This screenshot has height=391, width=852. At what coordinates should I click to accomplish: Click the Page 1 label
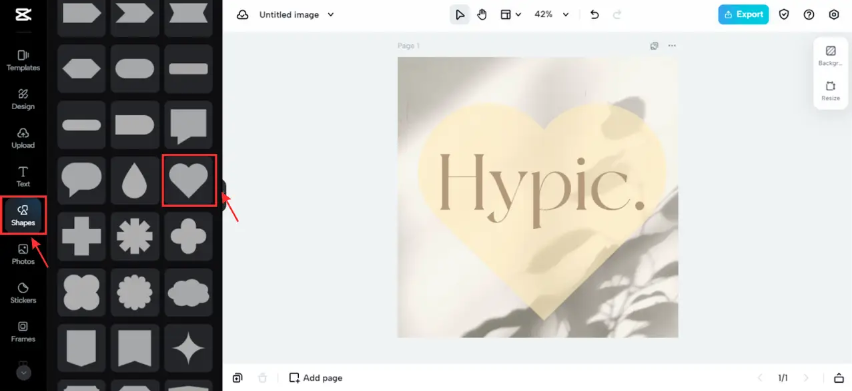click(x=409, y=46)
